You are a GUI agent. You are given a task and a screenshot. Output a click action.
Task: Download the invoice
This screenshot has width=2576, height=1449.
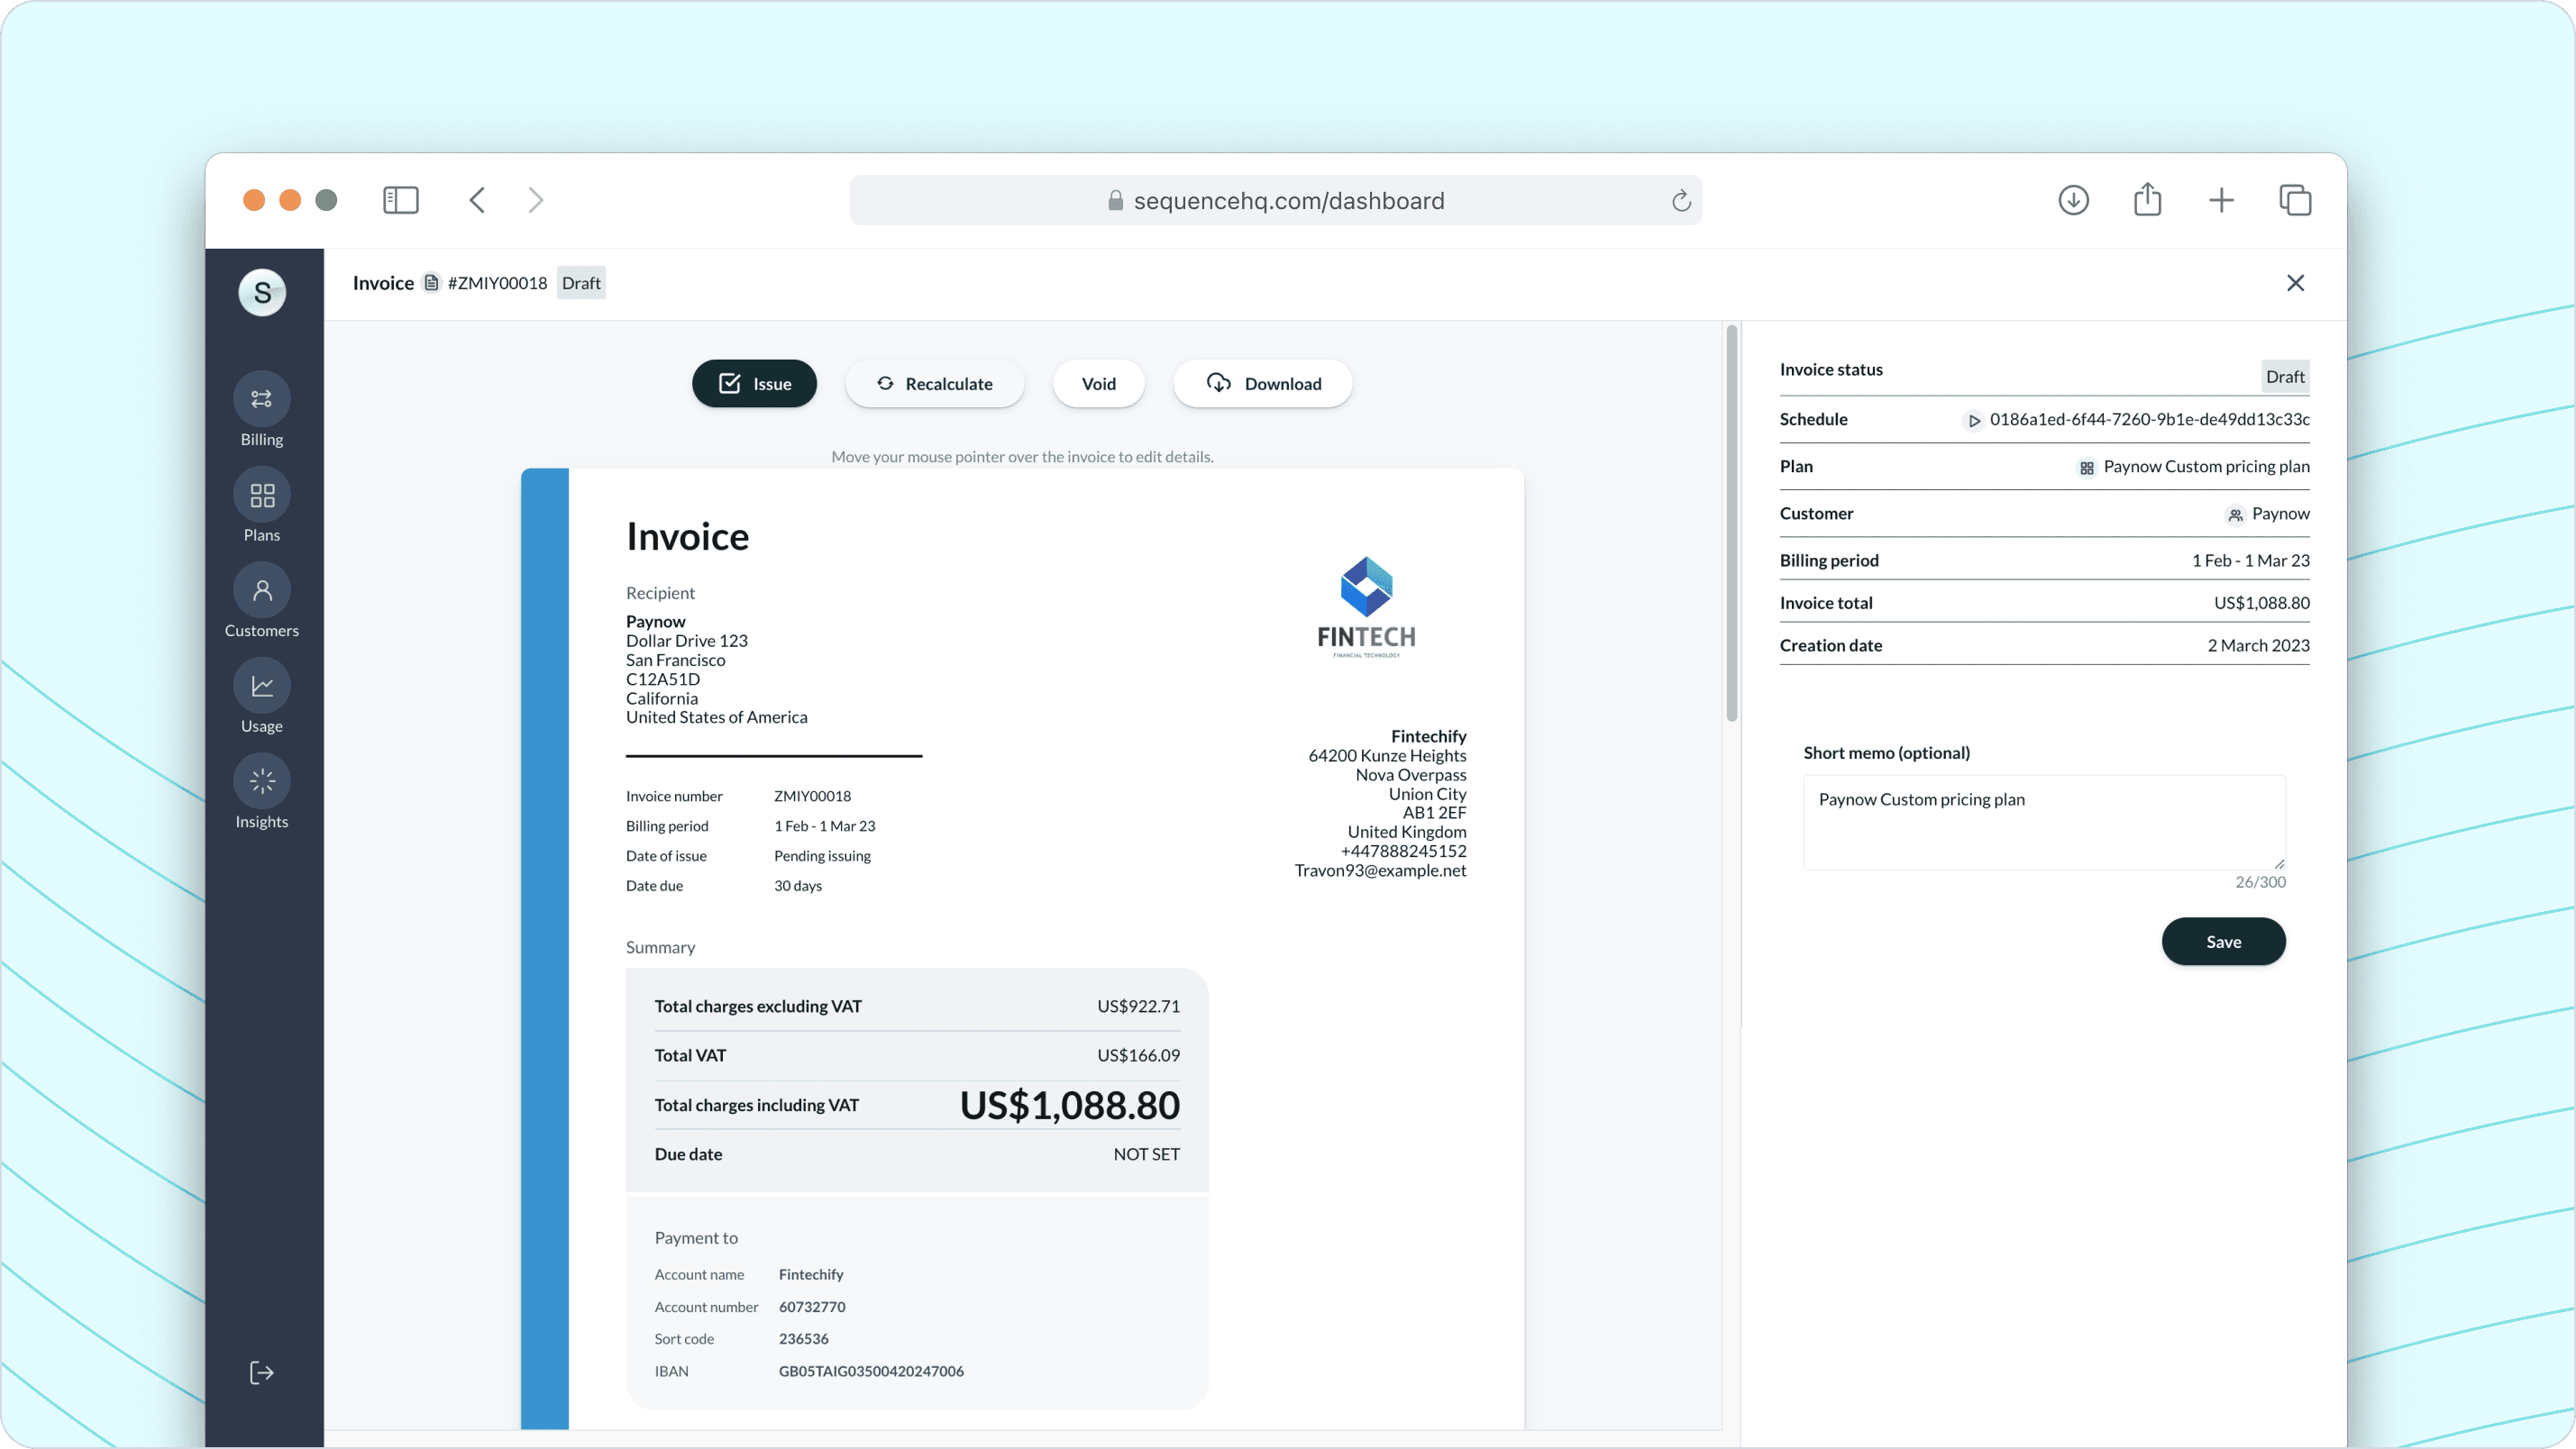[1262, 384]
